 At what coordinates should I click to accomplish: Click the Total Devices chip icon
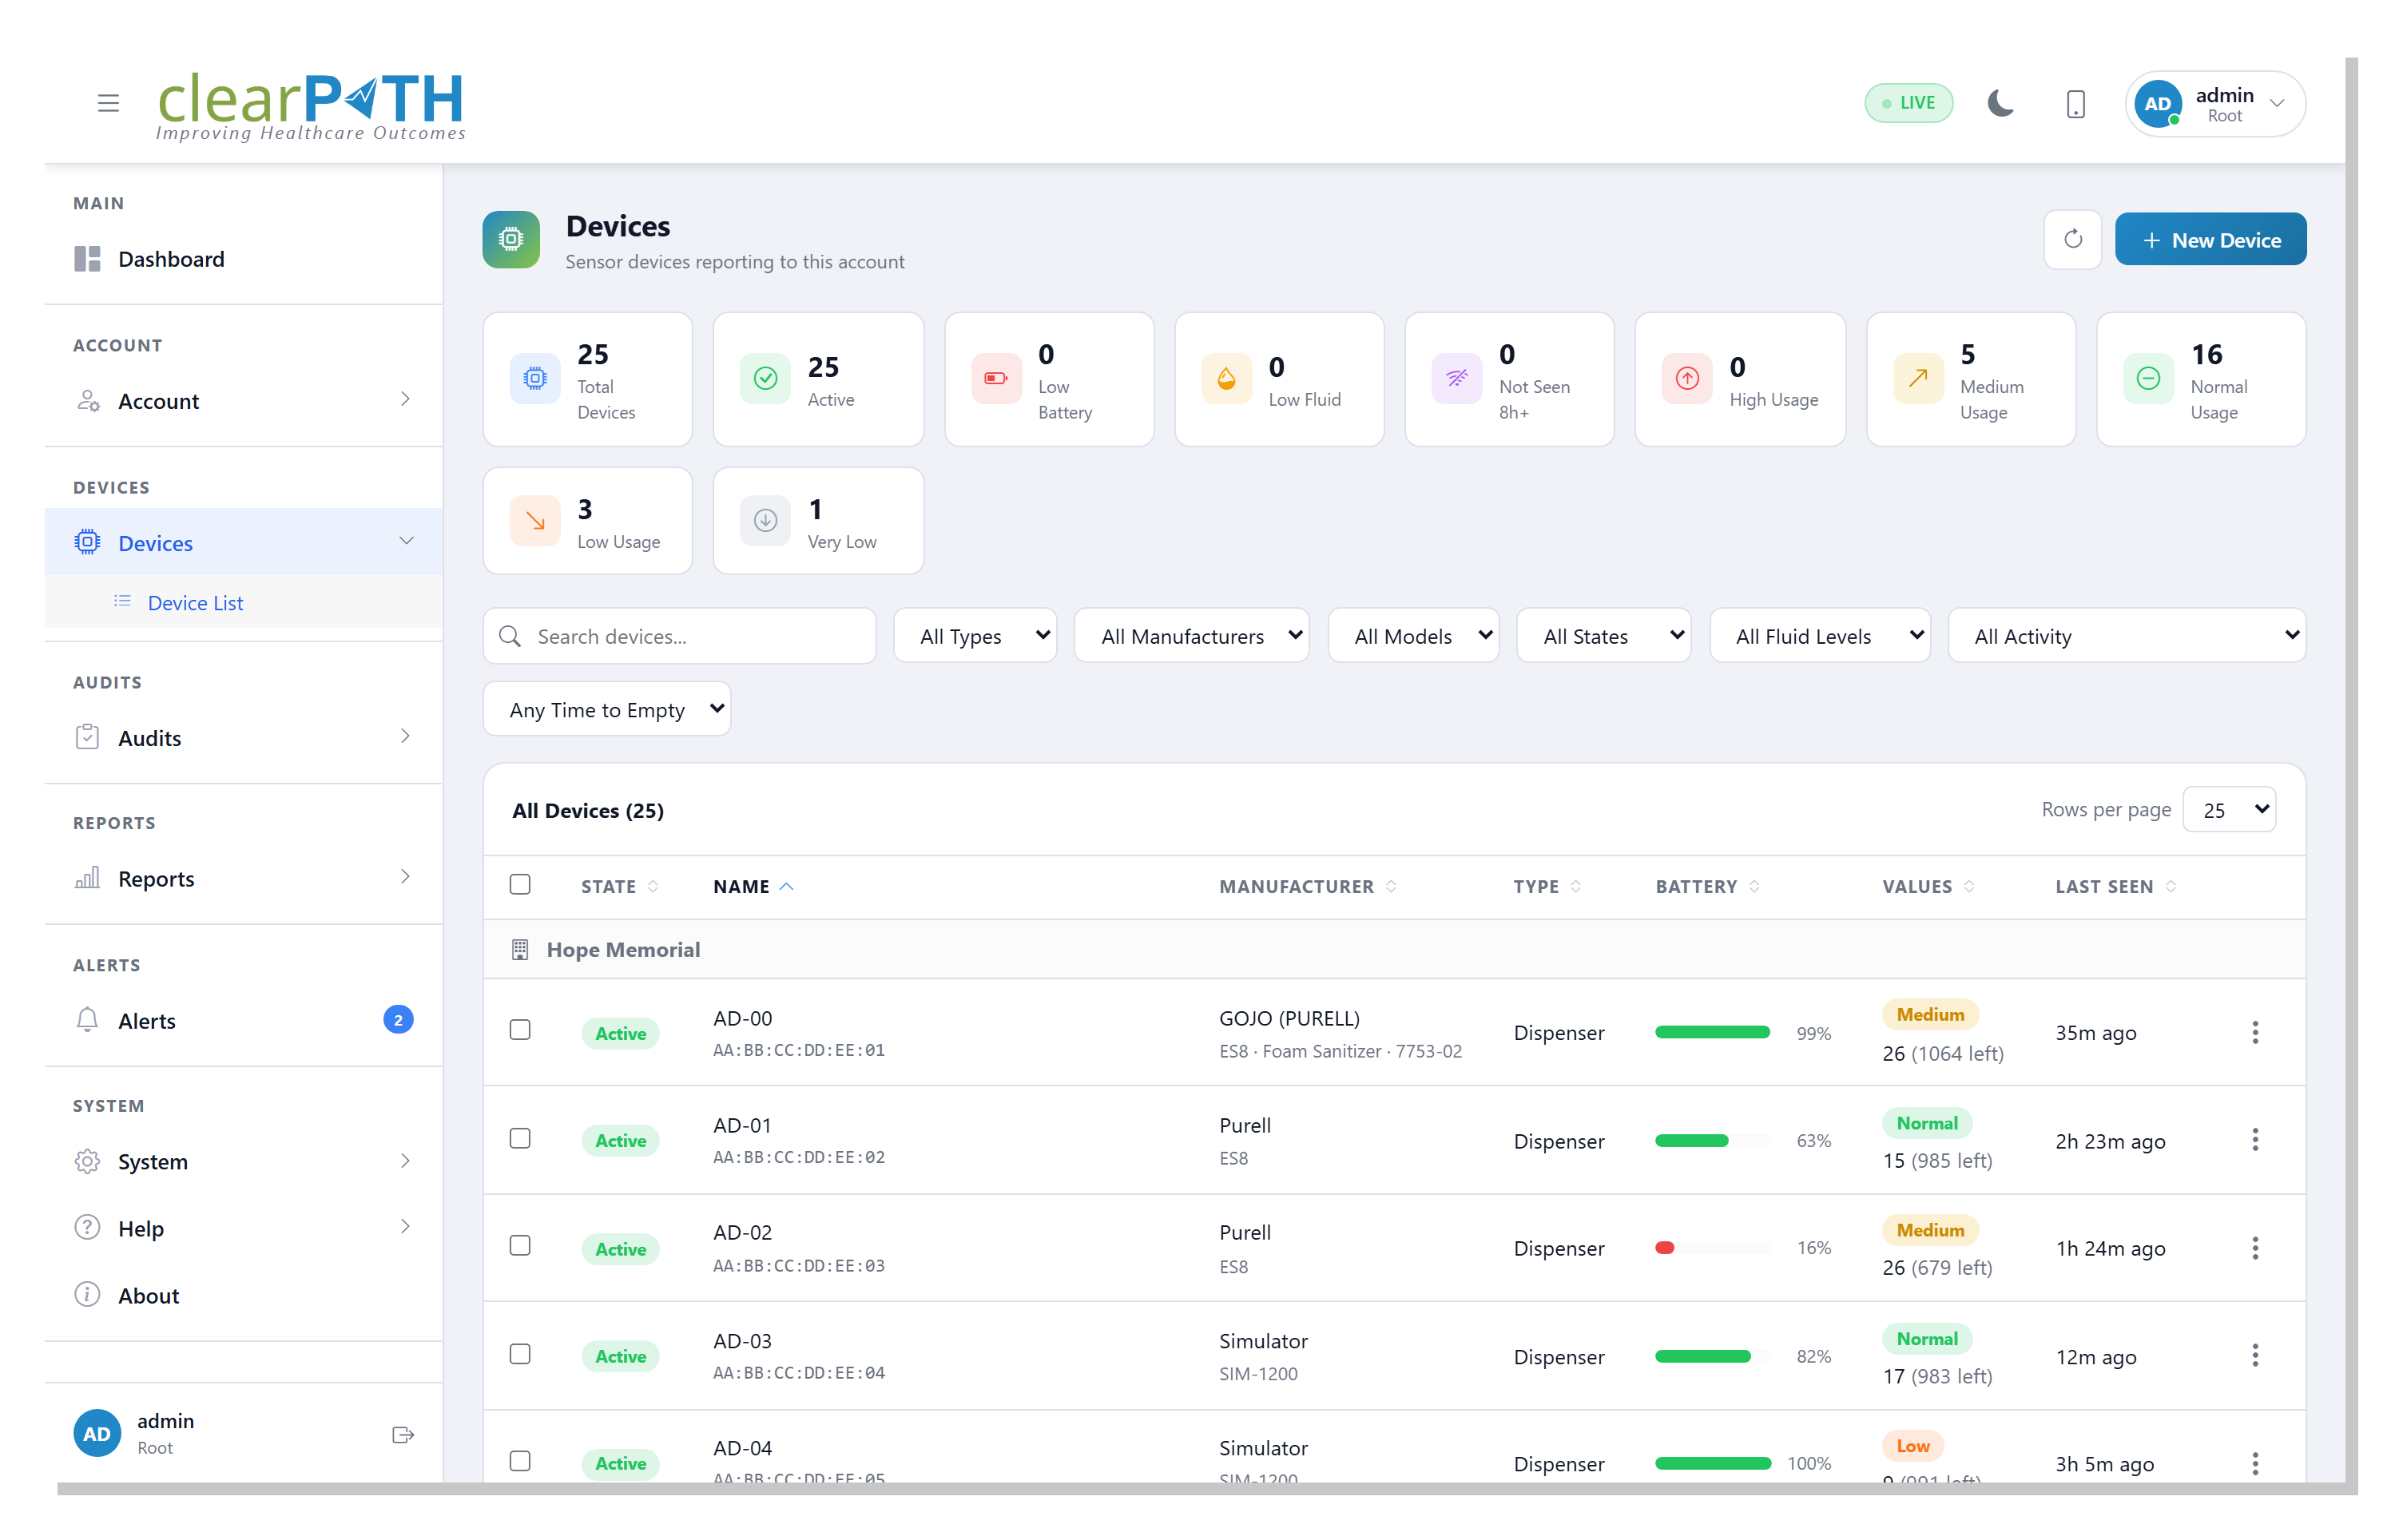click(x=535, y=379)
